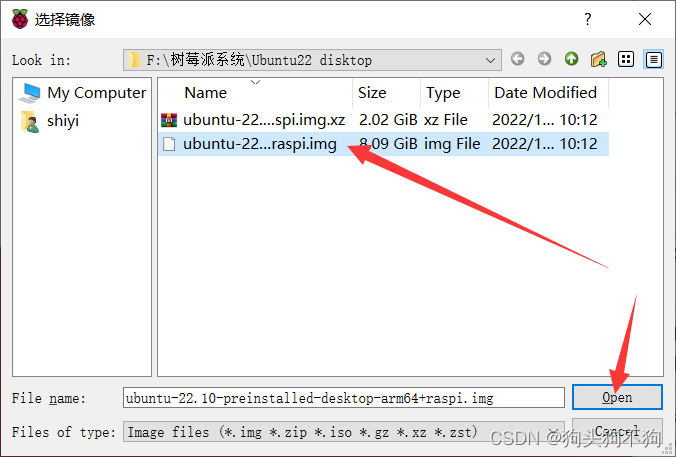Click the 2.02 GiB size cell

point(388,120)
